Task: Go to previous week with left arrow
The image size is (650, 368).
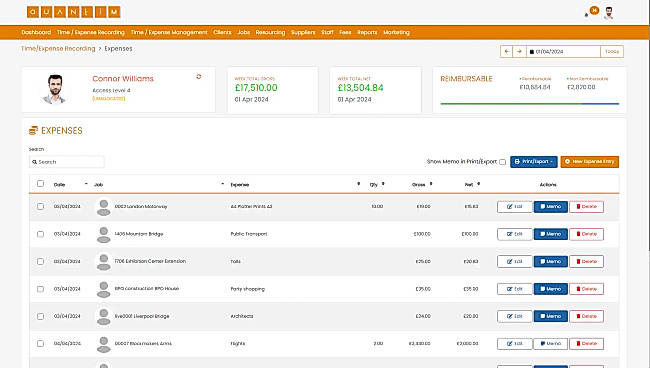Action: tap(506, 51)
